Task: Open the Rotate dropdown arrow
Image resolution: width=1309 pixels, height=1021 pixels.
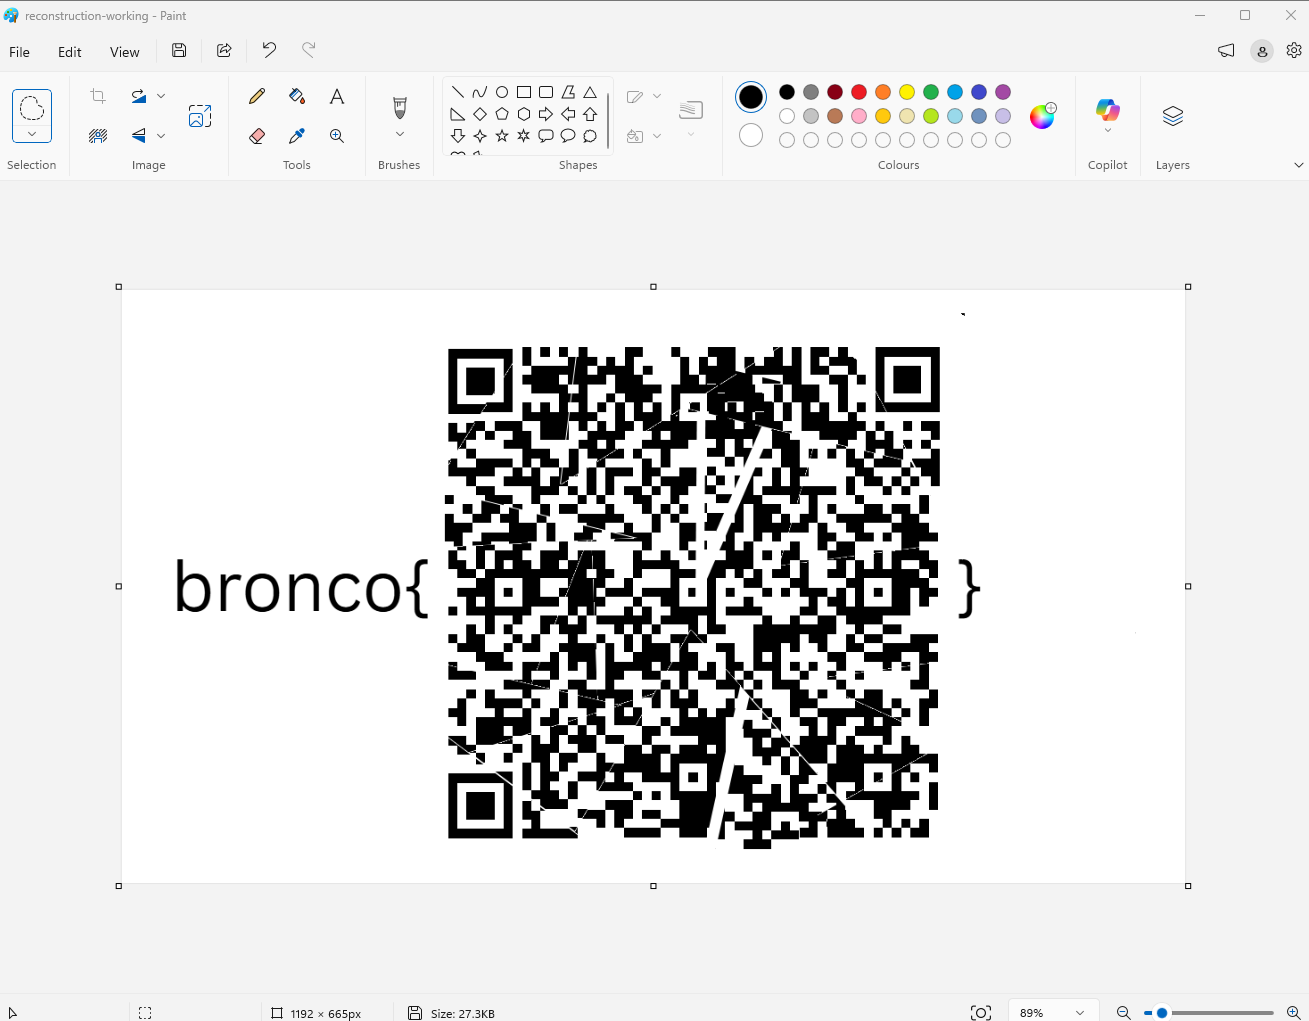Action: click(x=161, y=96)
